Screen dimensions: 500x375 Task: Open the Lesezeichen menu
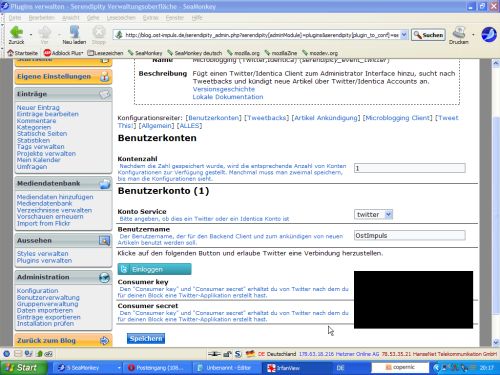pos(121,18)
